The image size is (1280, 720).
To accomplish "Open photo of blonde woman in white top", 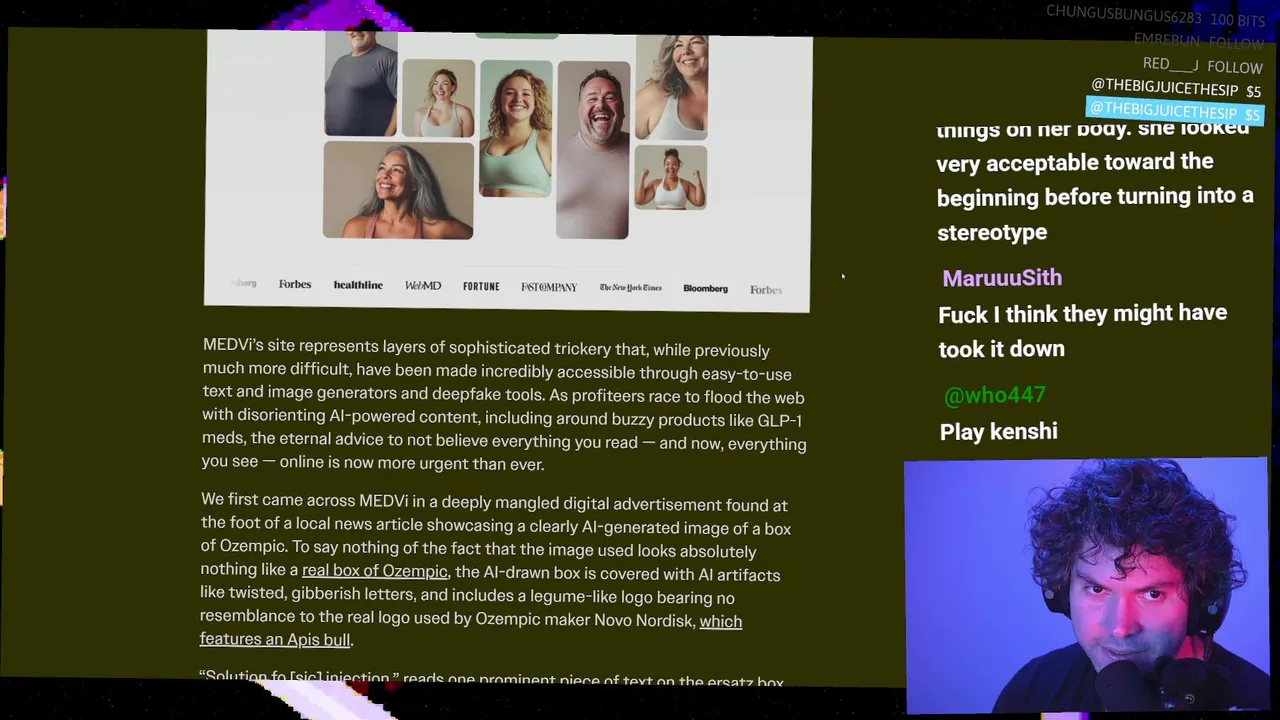I will [438, 98].
